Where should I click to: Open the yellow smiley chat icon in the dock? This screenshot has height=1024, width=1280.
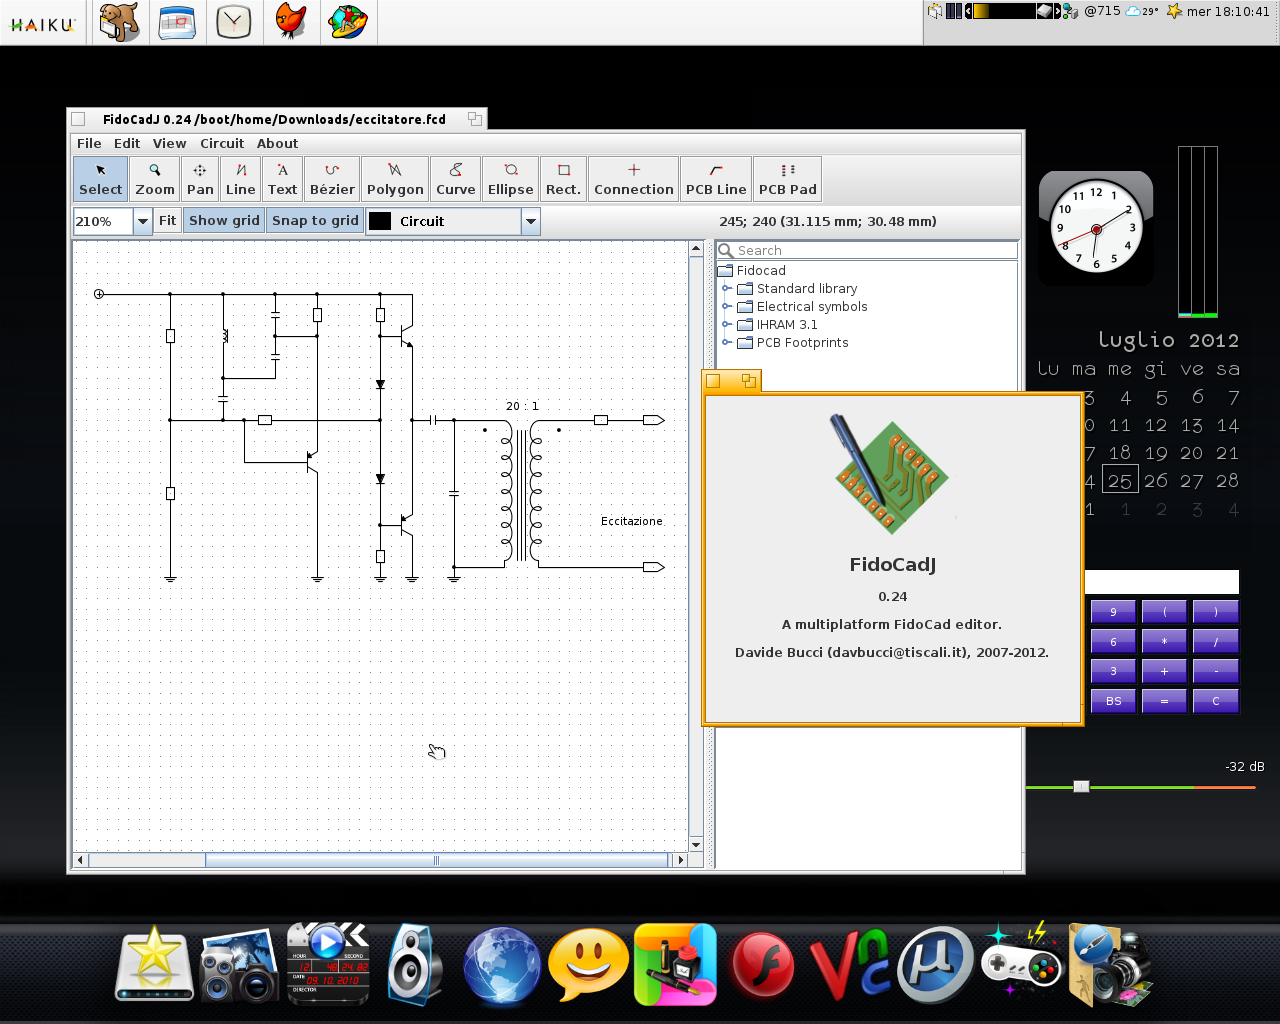tap(588, 964)
